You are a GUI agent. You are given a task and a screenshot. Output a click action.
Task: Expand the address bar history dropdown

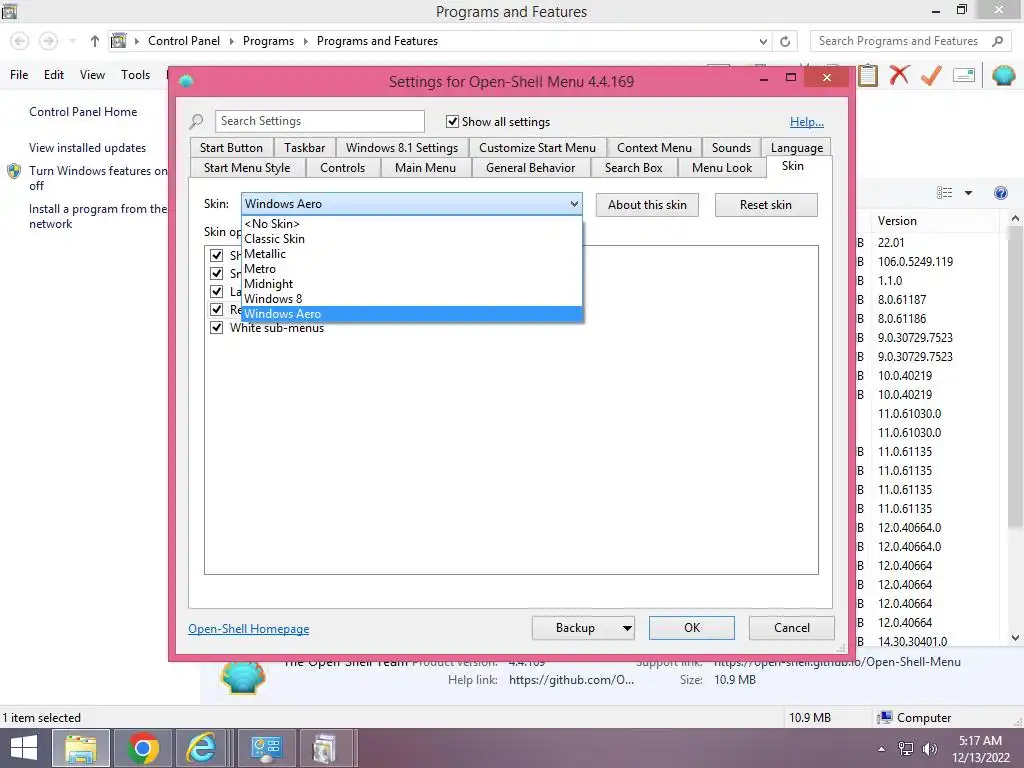coord(763,41)
